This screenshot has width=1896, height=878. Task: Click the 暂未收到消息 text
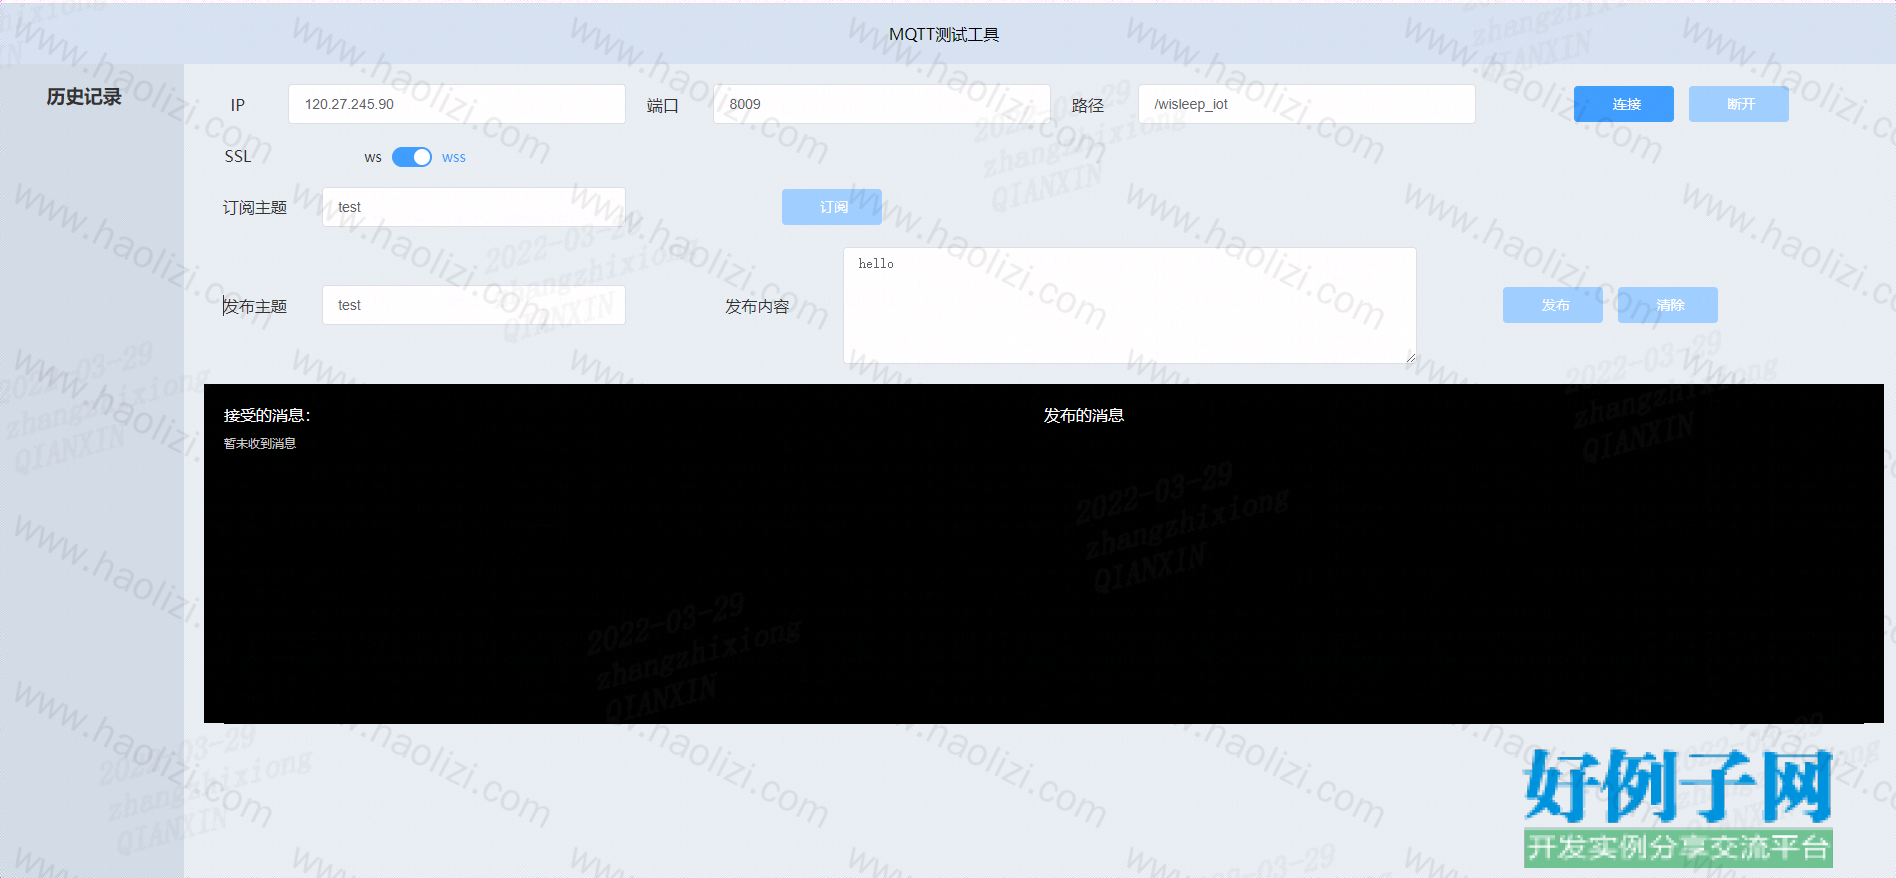[260, 443]
